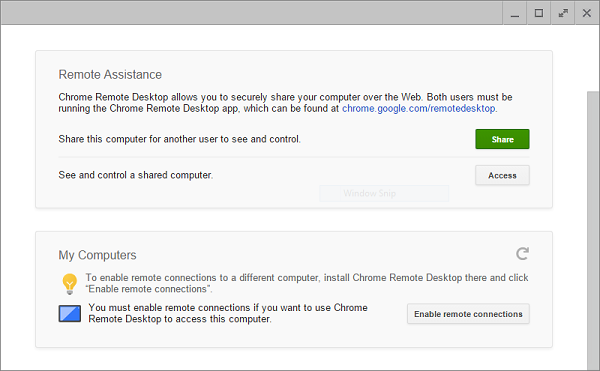The width and height of the screenshot is (600, 371).
Task: Click 'See and control a shared computer' text
Action: [136, 175]
